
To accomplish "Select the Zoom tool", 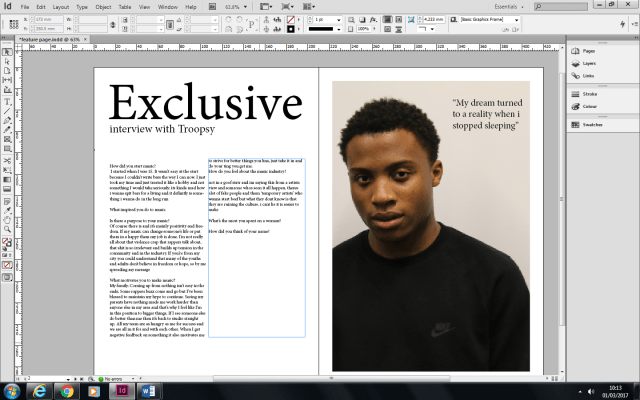I will 7,229.
